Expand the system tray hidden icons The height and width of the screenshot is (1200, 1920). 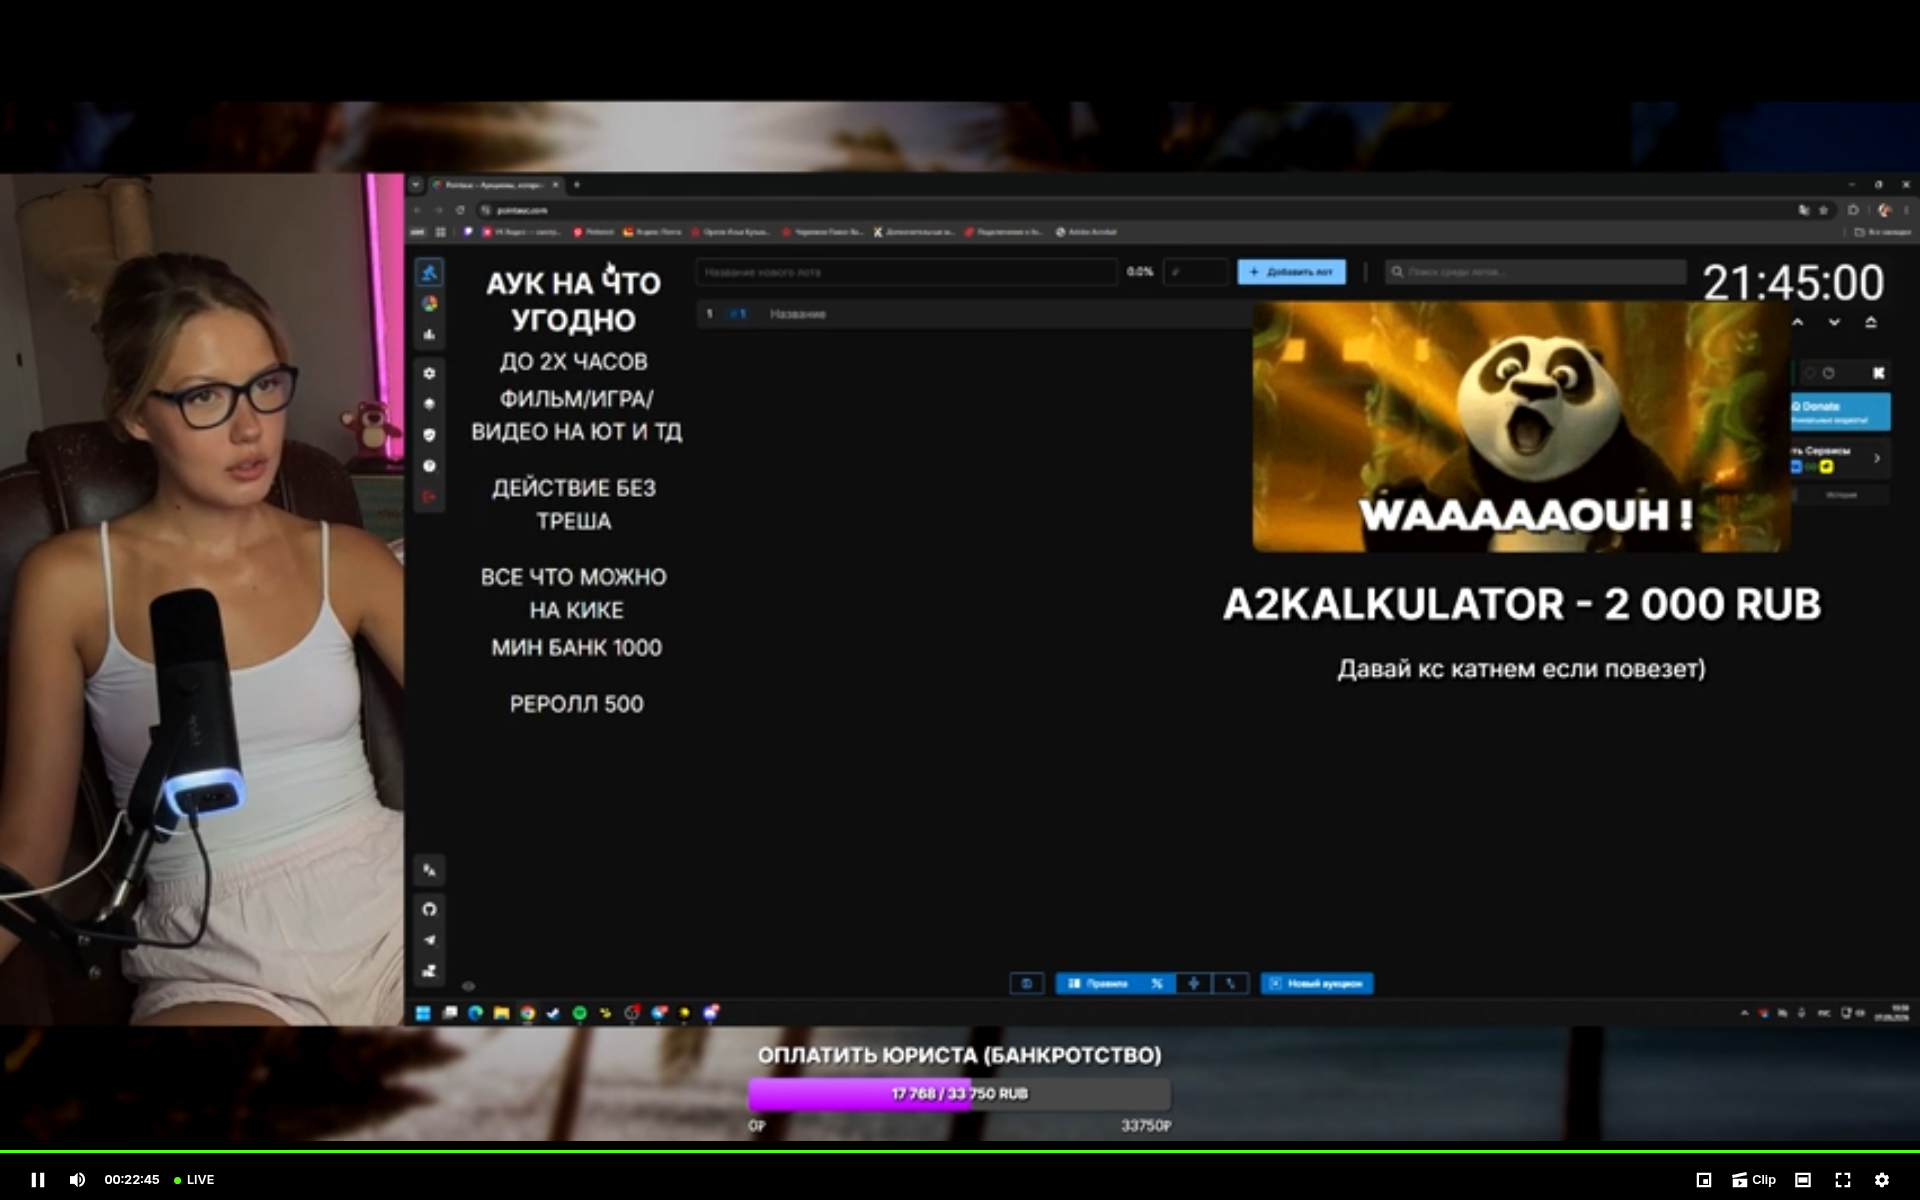coord(1745,1013)
